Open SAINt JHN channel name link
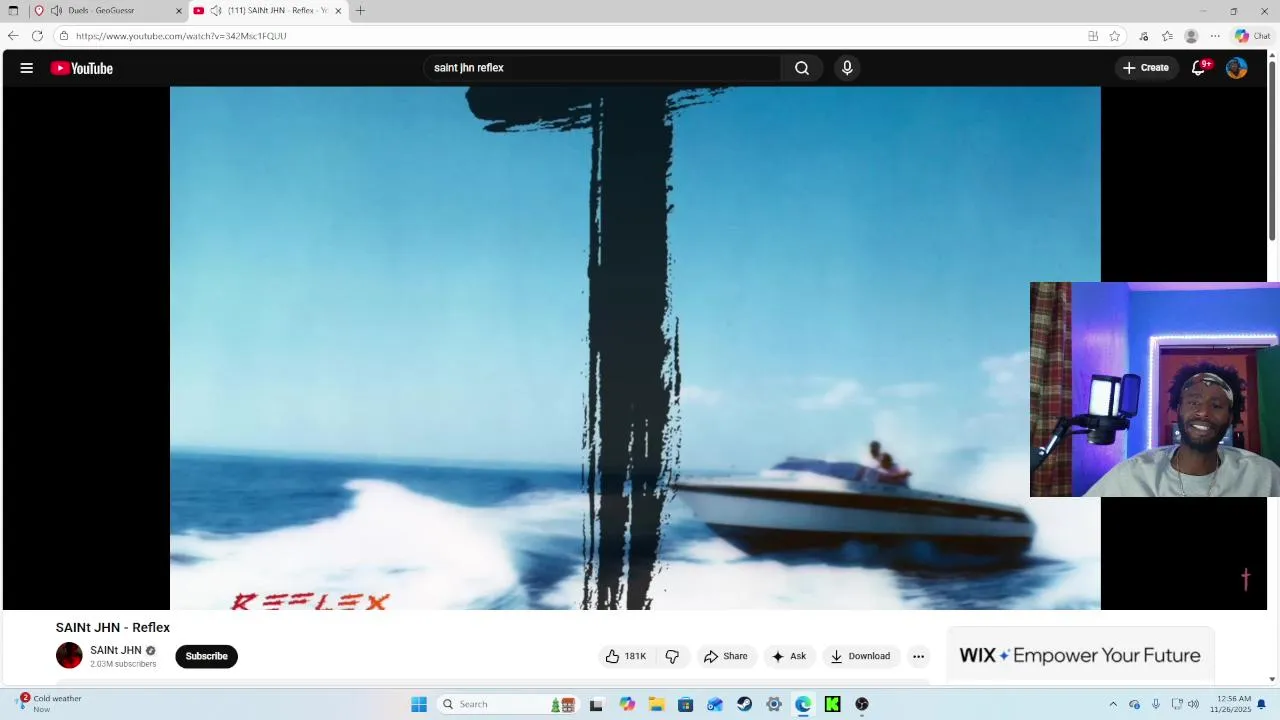The image size is (1280, 720). (x=116, y=650)
